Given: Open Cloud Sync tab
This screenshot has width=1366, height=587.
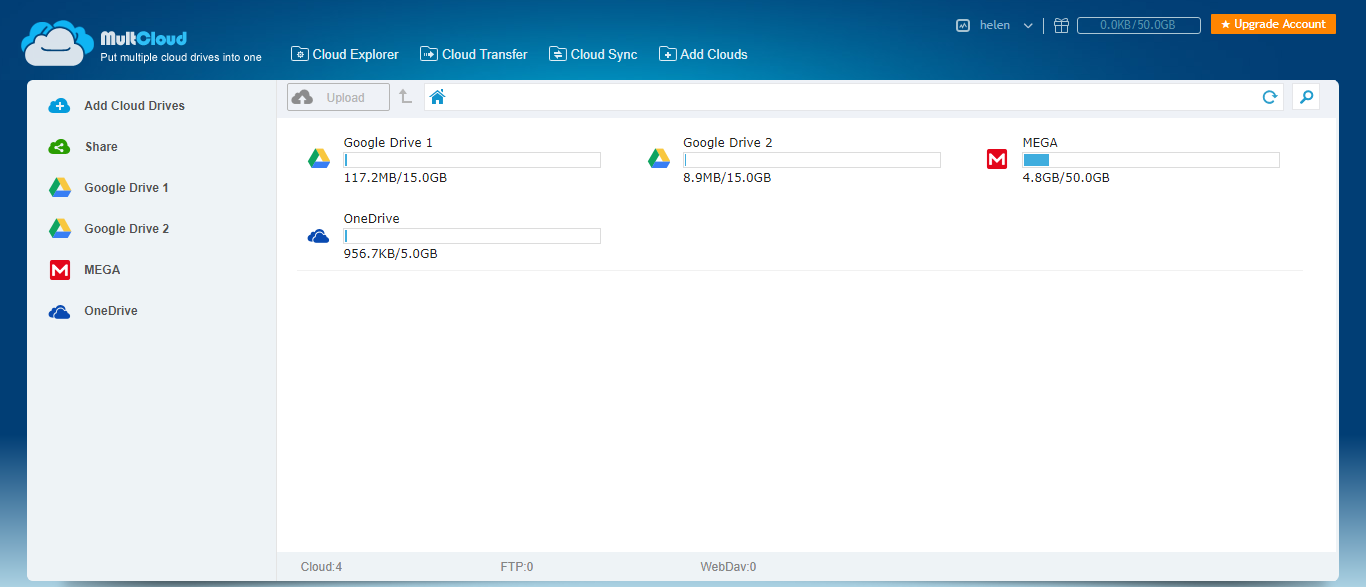Looking at the screenshot, I should pos(593,54).
